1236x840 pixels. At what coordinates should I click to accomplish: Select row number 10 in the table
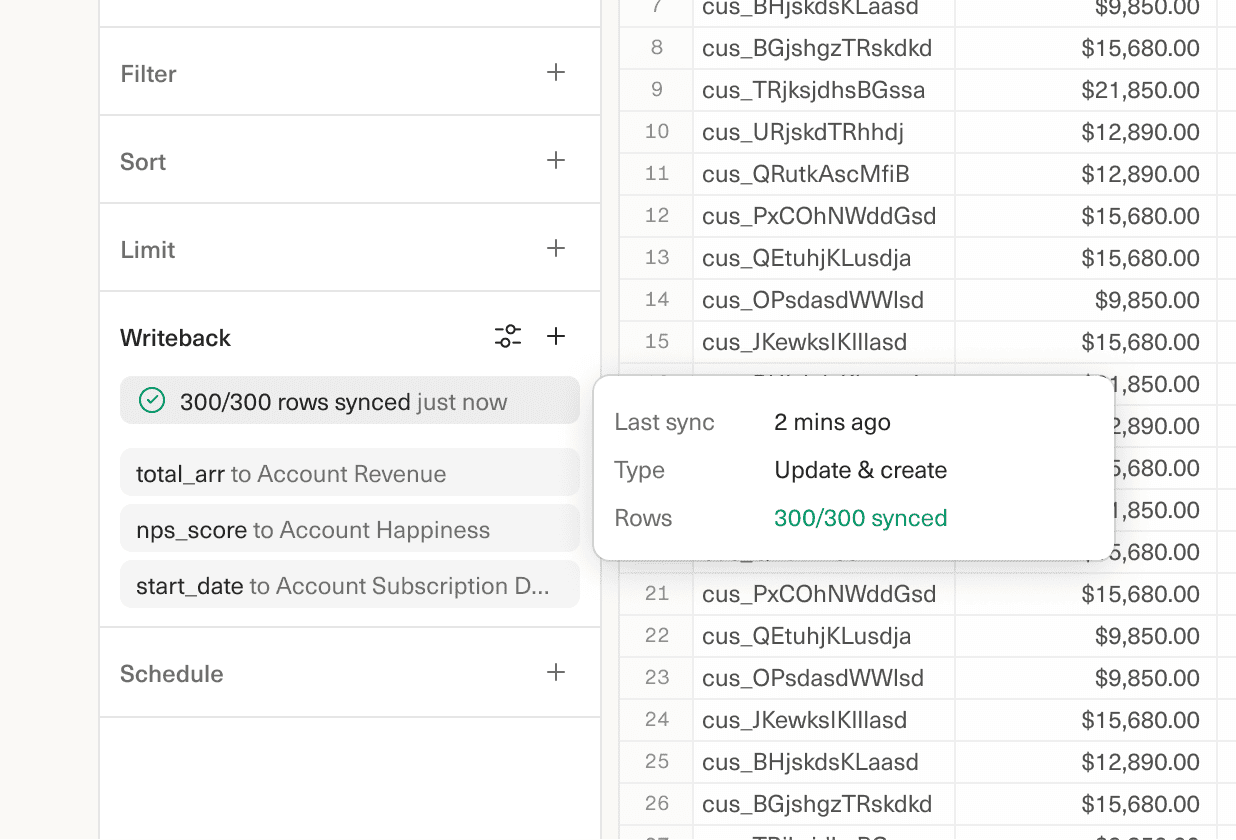(x=655, y=131)
